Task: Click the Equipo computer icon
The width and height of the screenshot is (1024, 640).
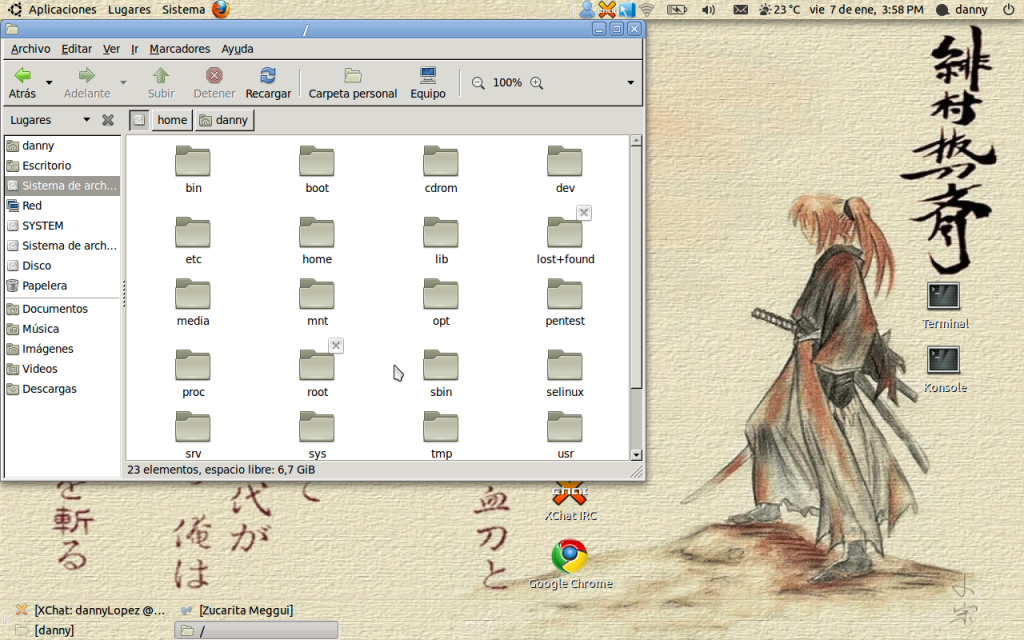Action: 428,76
